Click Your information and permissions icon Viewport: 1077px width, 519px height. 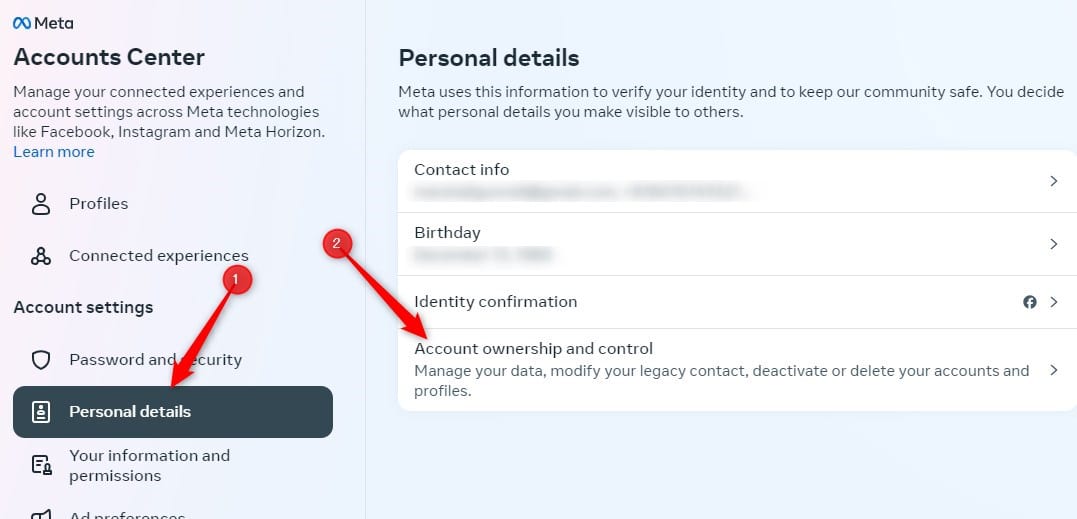[x=42, y=465]
